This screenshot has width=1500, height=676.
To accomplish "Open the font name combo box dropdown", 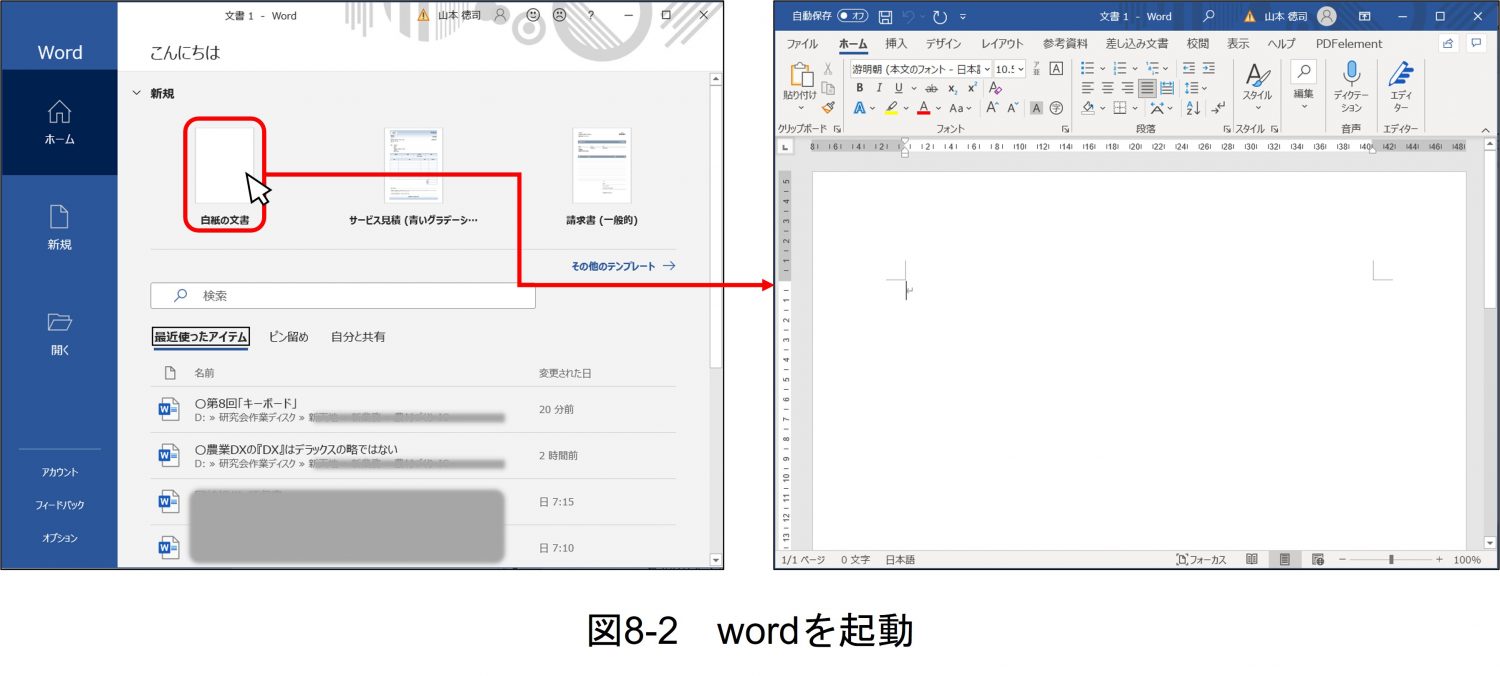I will (986, 69).
